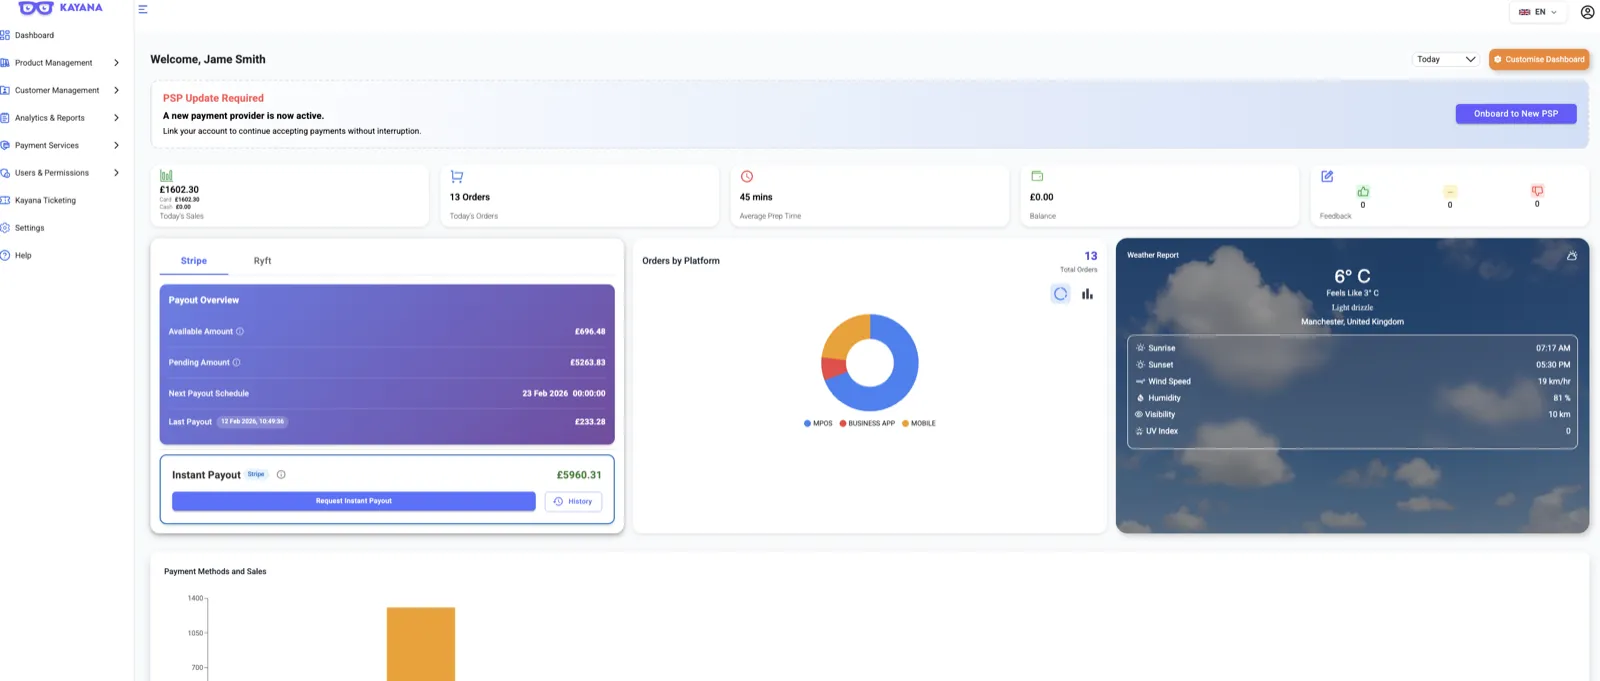Open the Today date range dropdown
The height and width of the screenshot is (681, 1600).
[1445, 59]
